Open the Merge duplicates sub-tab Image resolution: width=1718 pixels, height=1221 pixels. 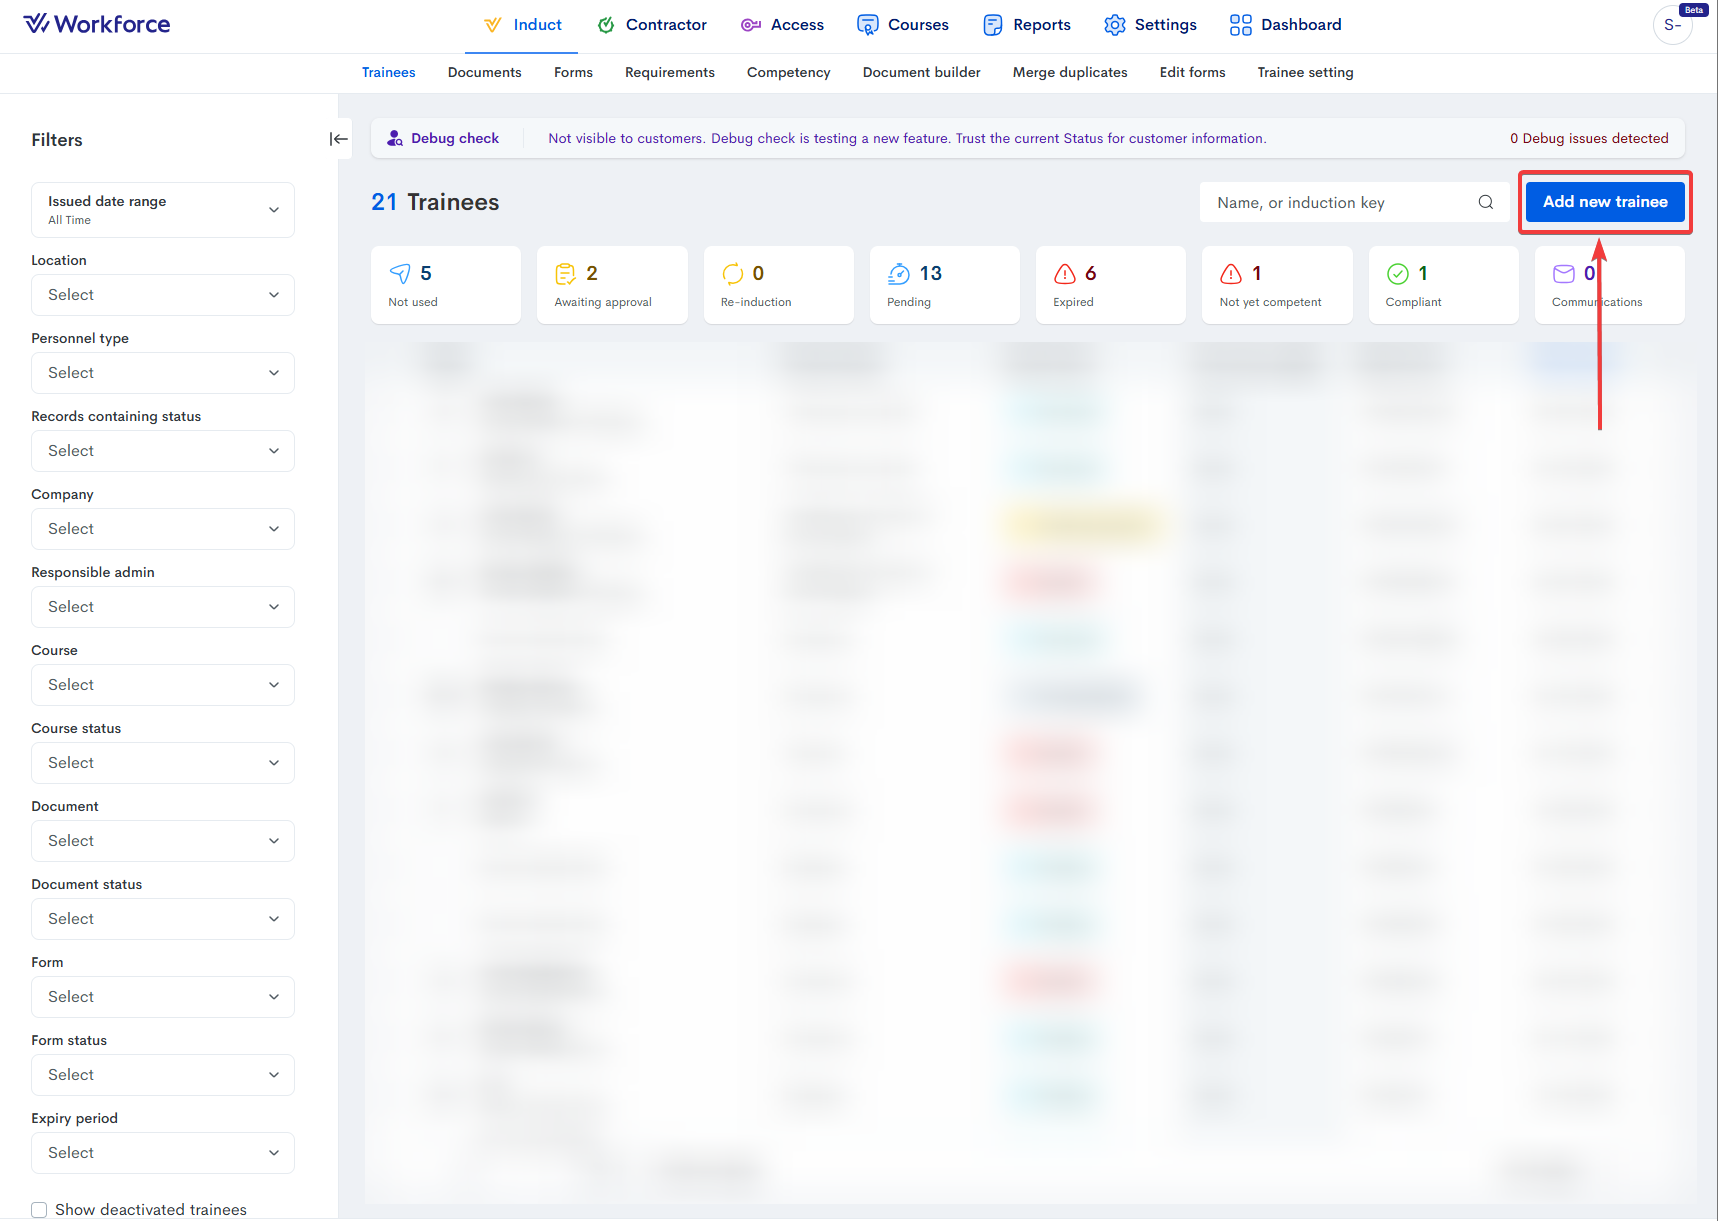point(1069,72)
